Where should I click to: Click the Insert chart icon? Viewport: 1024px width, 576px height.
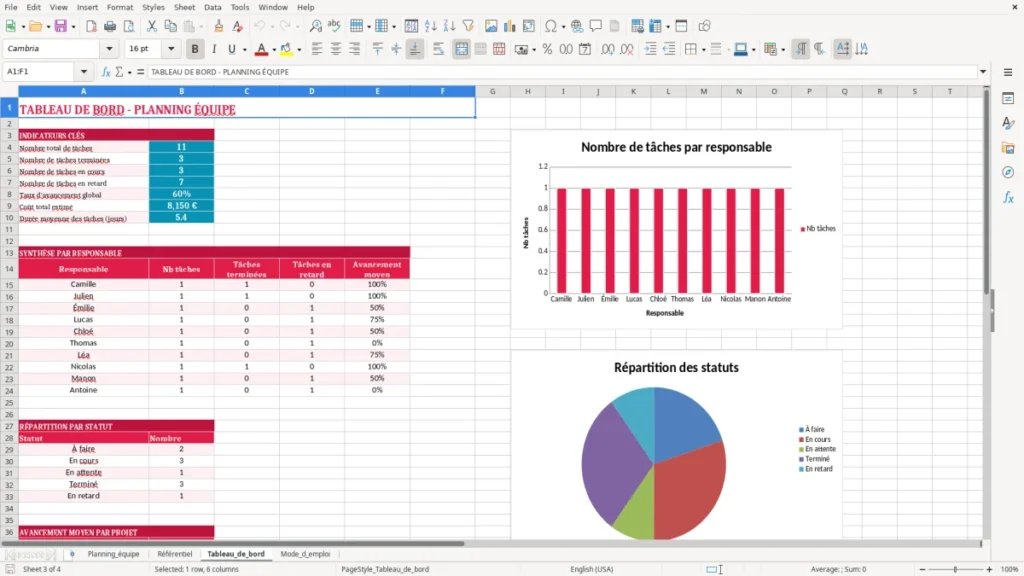click(x=509, y=26)
